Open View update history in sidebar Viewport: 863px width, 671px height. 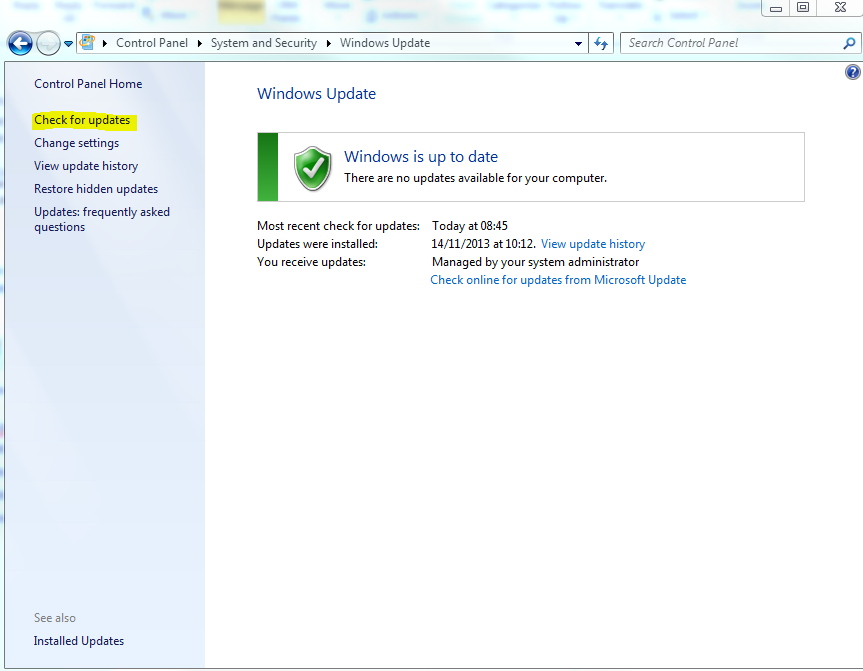86,166
